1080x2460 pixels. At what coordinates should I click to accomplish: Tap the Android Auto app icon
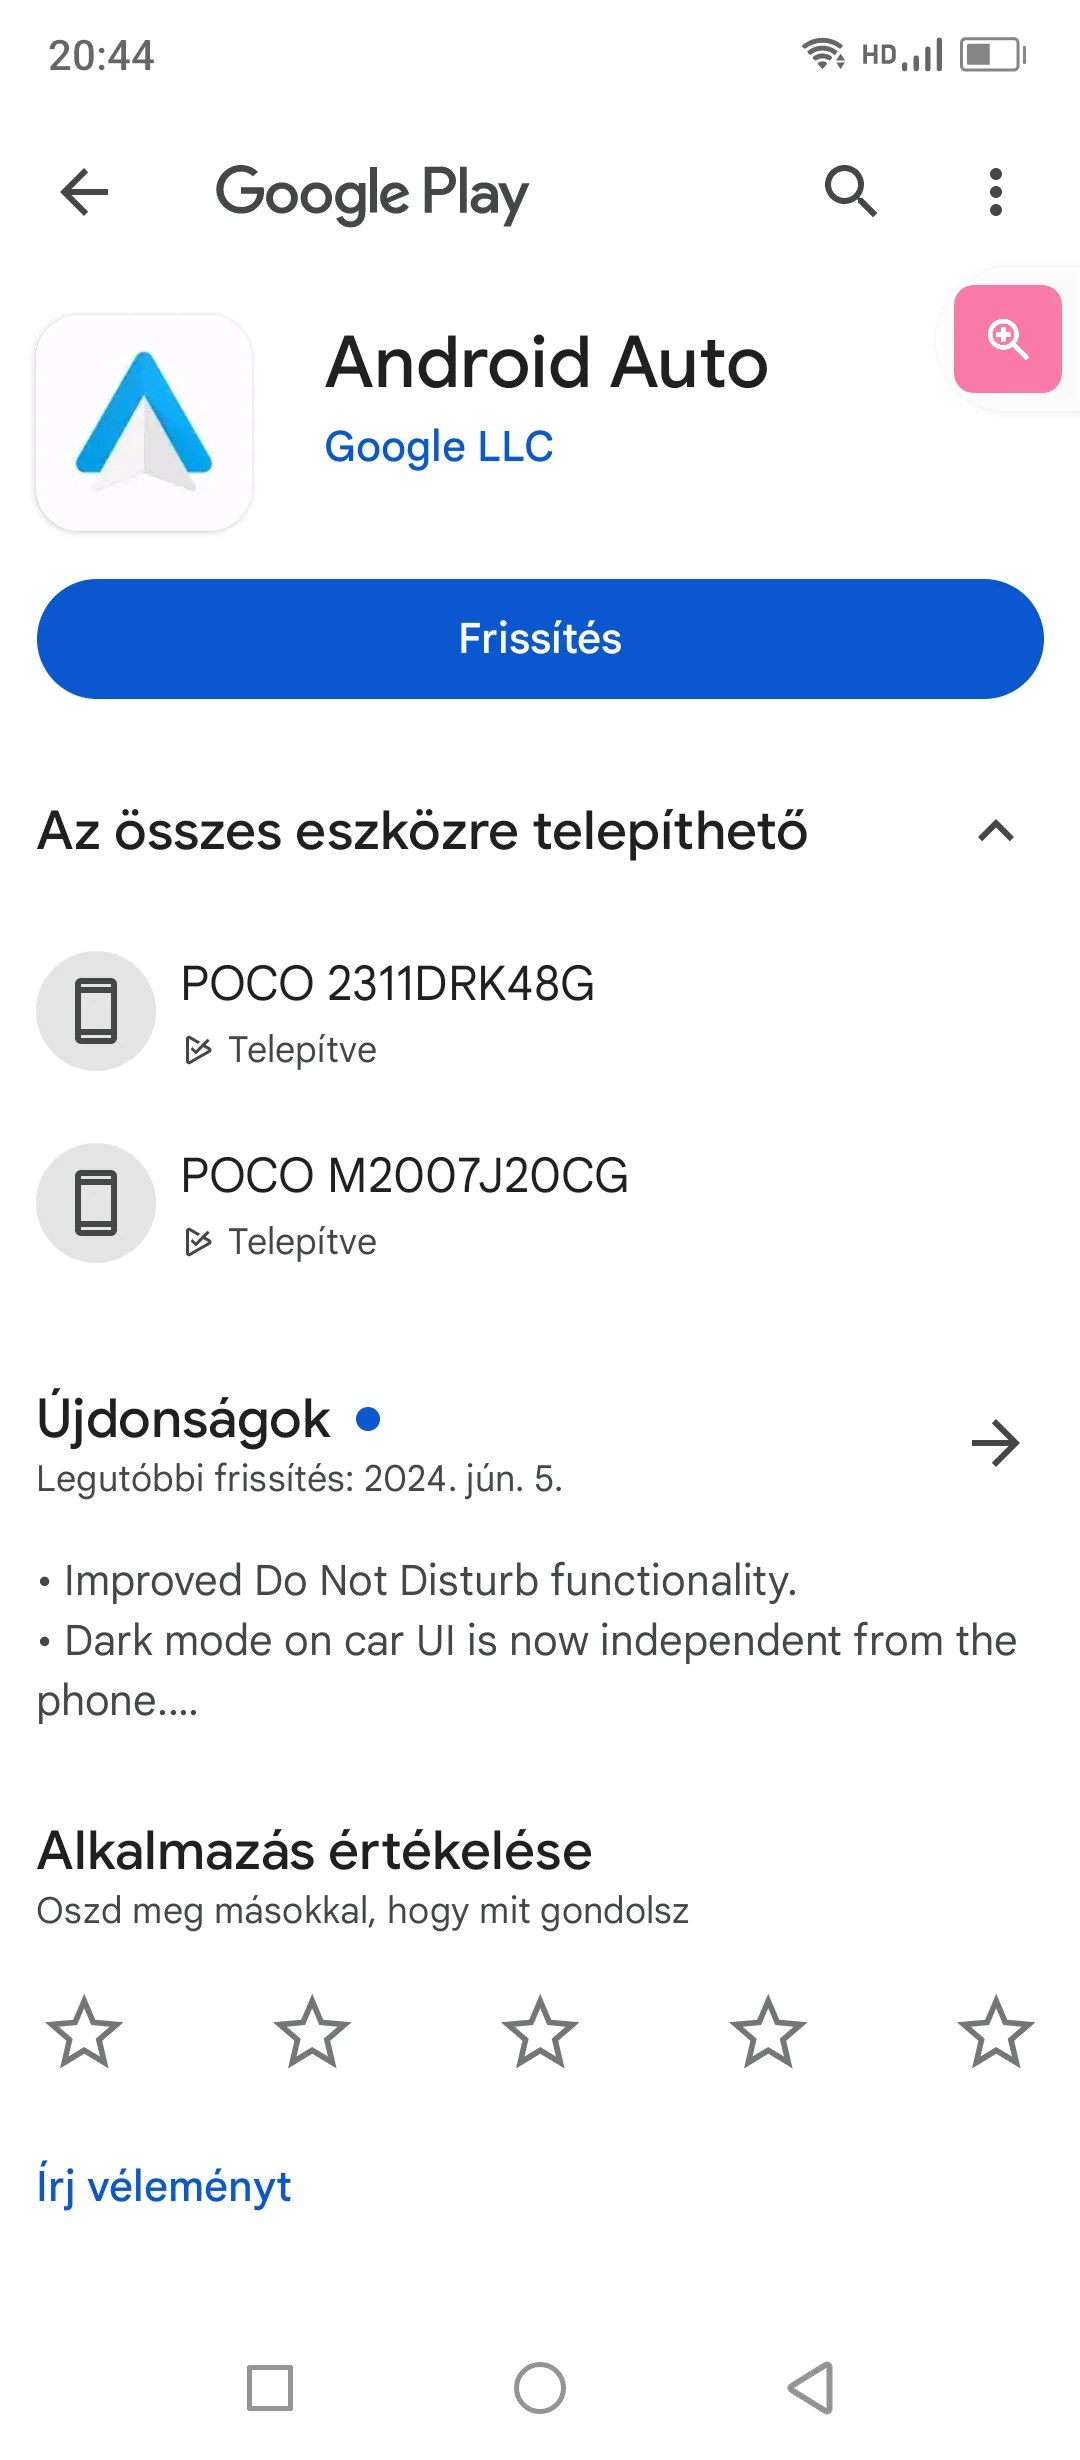pyautogui.click(x=144, y=423)
